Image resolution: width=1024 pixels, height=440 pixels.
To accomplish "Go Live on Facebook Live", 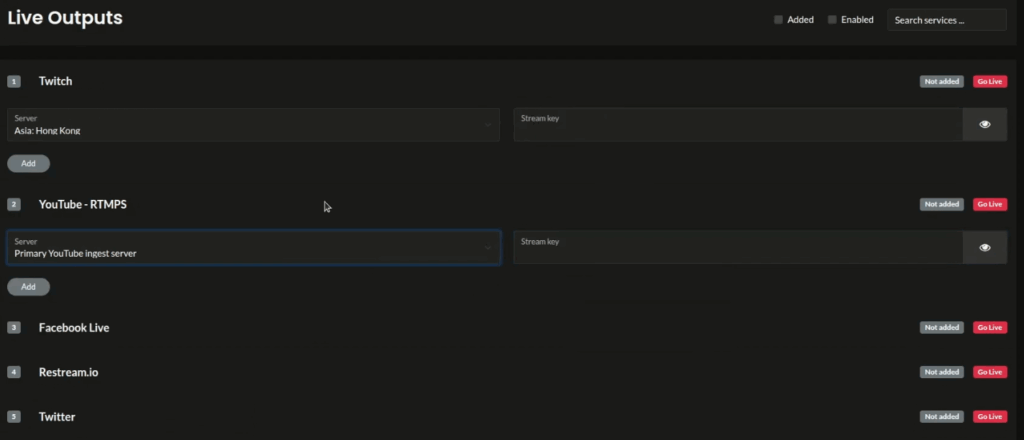I will tap(990, 328).
